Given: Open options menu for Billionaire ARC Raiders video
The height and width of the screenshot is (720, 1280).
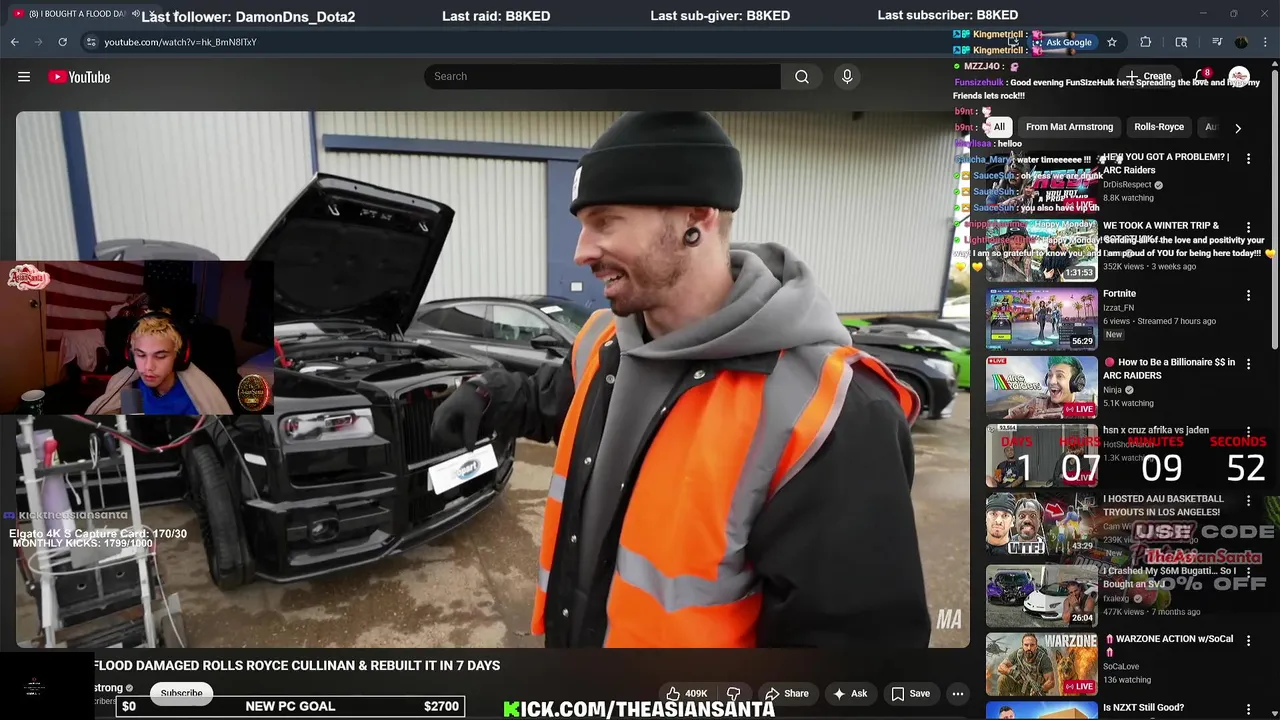Looking at the screenshot, I should click(1248, 363).
